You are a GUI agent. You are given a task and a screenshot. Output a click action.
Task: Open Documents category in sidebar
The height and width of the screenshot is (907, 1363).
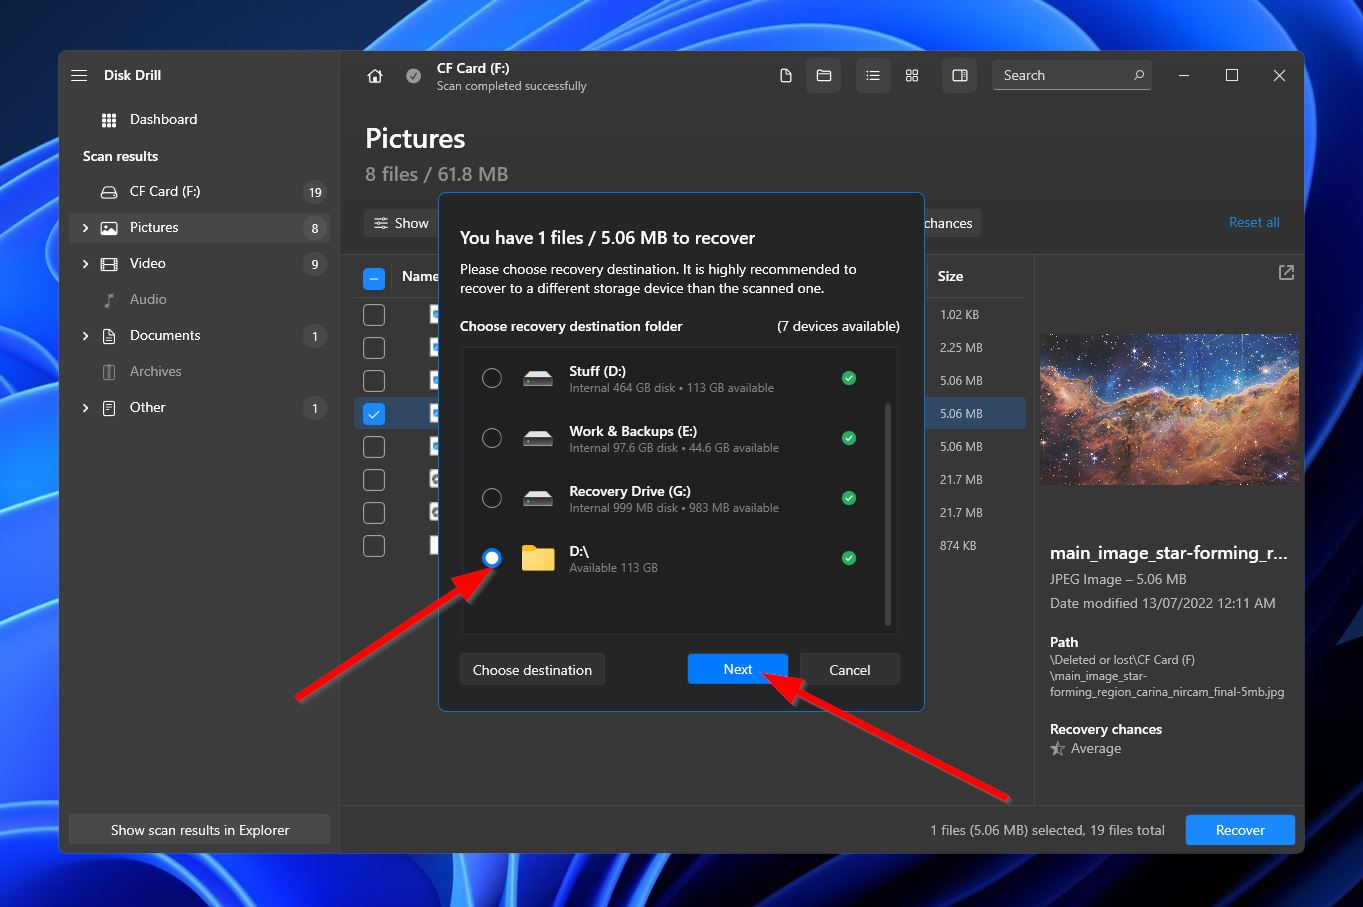tap(199, 336)
